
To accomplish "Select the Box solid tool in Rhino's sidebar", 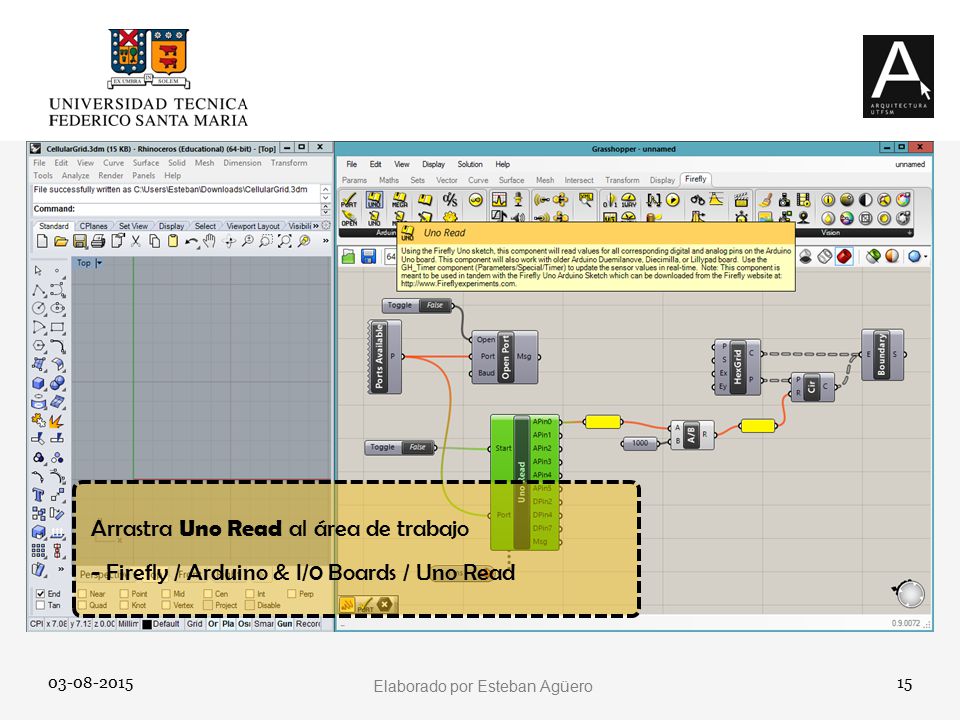I will (x=39, y=383).
